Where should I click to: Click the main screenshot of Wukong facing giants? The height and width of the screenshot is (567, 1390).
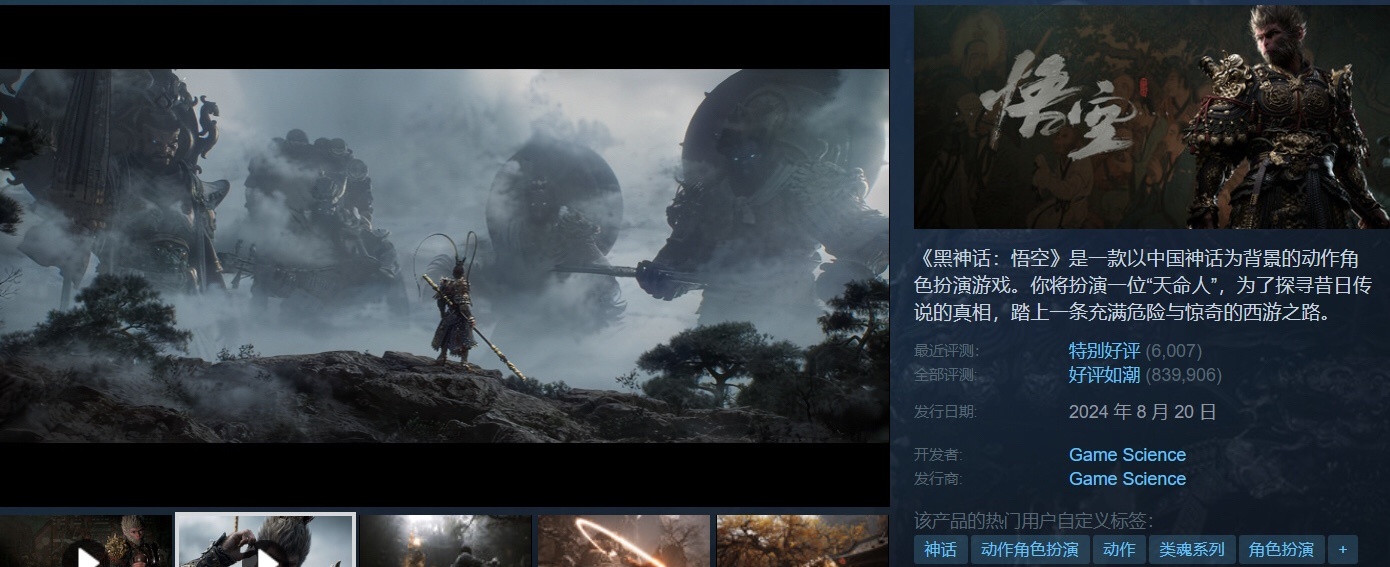coord(444,255)
